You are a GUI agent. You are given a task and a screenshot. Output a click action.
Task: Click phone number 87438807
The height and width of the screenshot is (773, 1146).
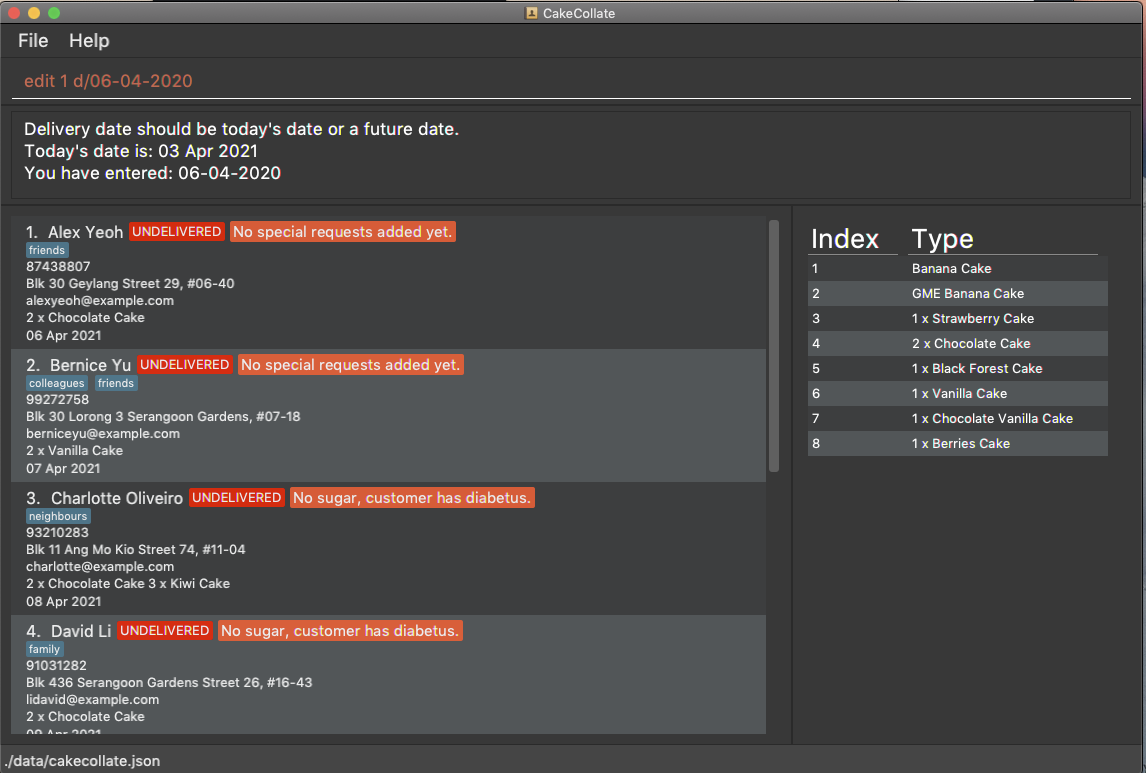click(58, 267)
